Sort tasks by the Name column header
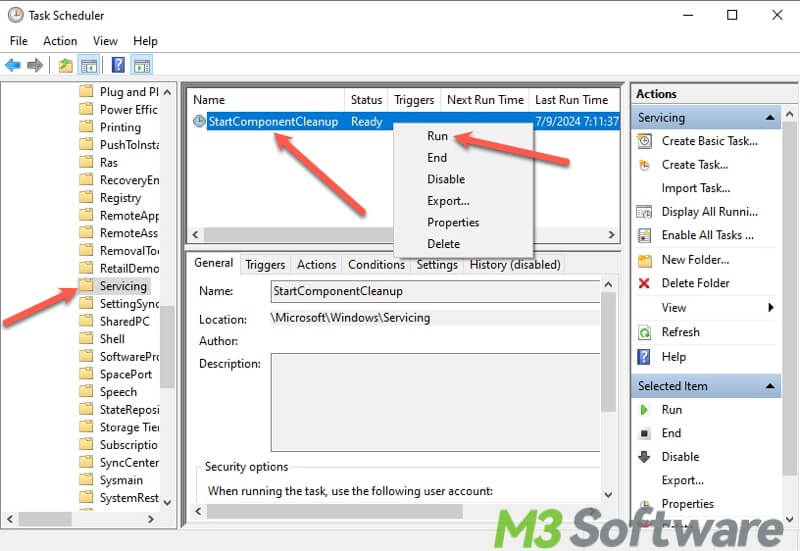800x551 pixels. click(x=267, y=100)
